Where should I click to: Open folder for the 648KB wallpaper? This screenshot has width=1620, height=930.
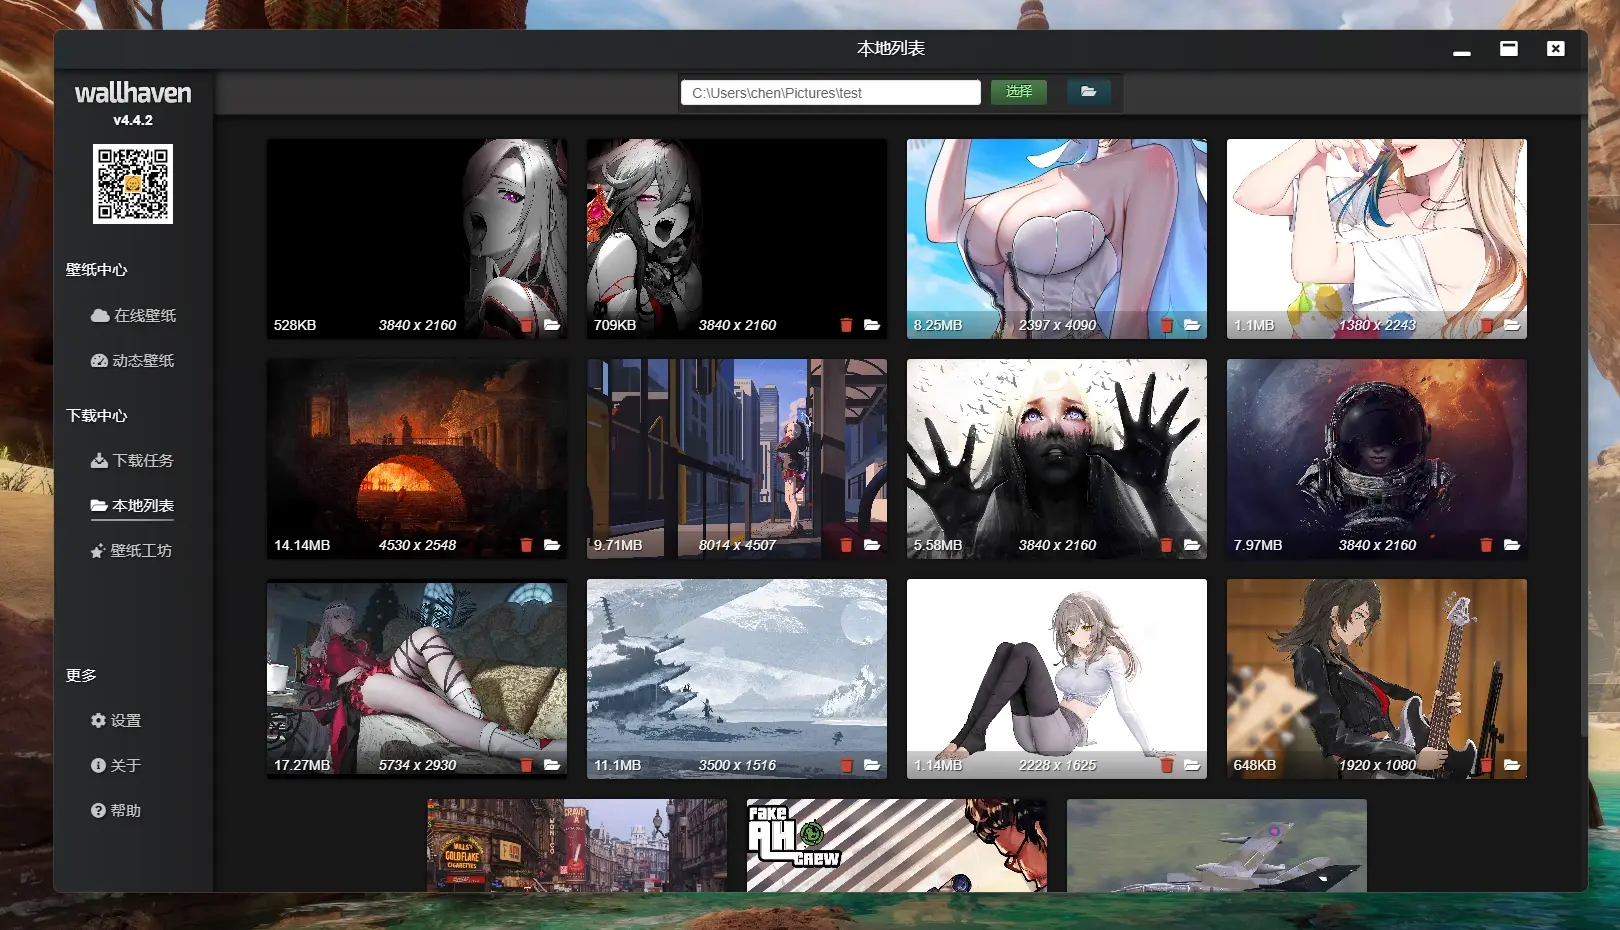1512,765
